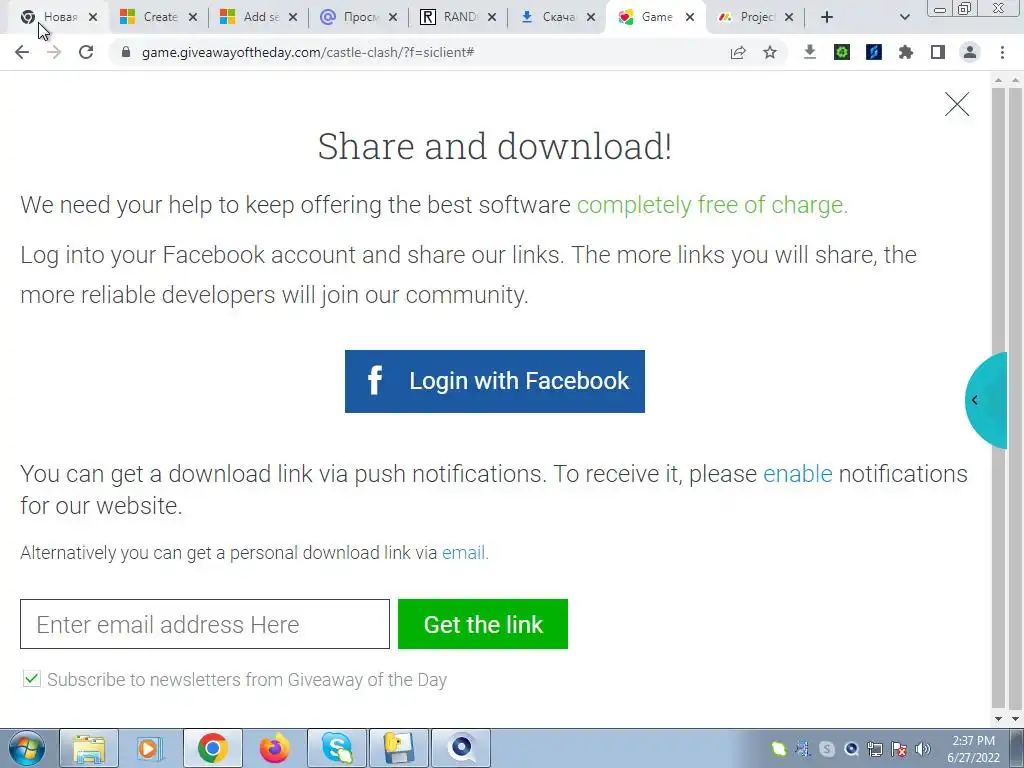Close the active Game tab
This screenshot has width=1024, height=768.
690,17
